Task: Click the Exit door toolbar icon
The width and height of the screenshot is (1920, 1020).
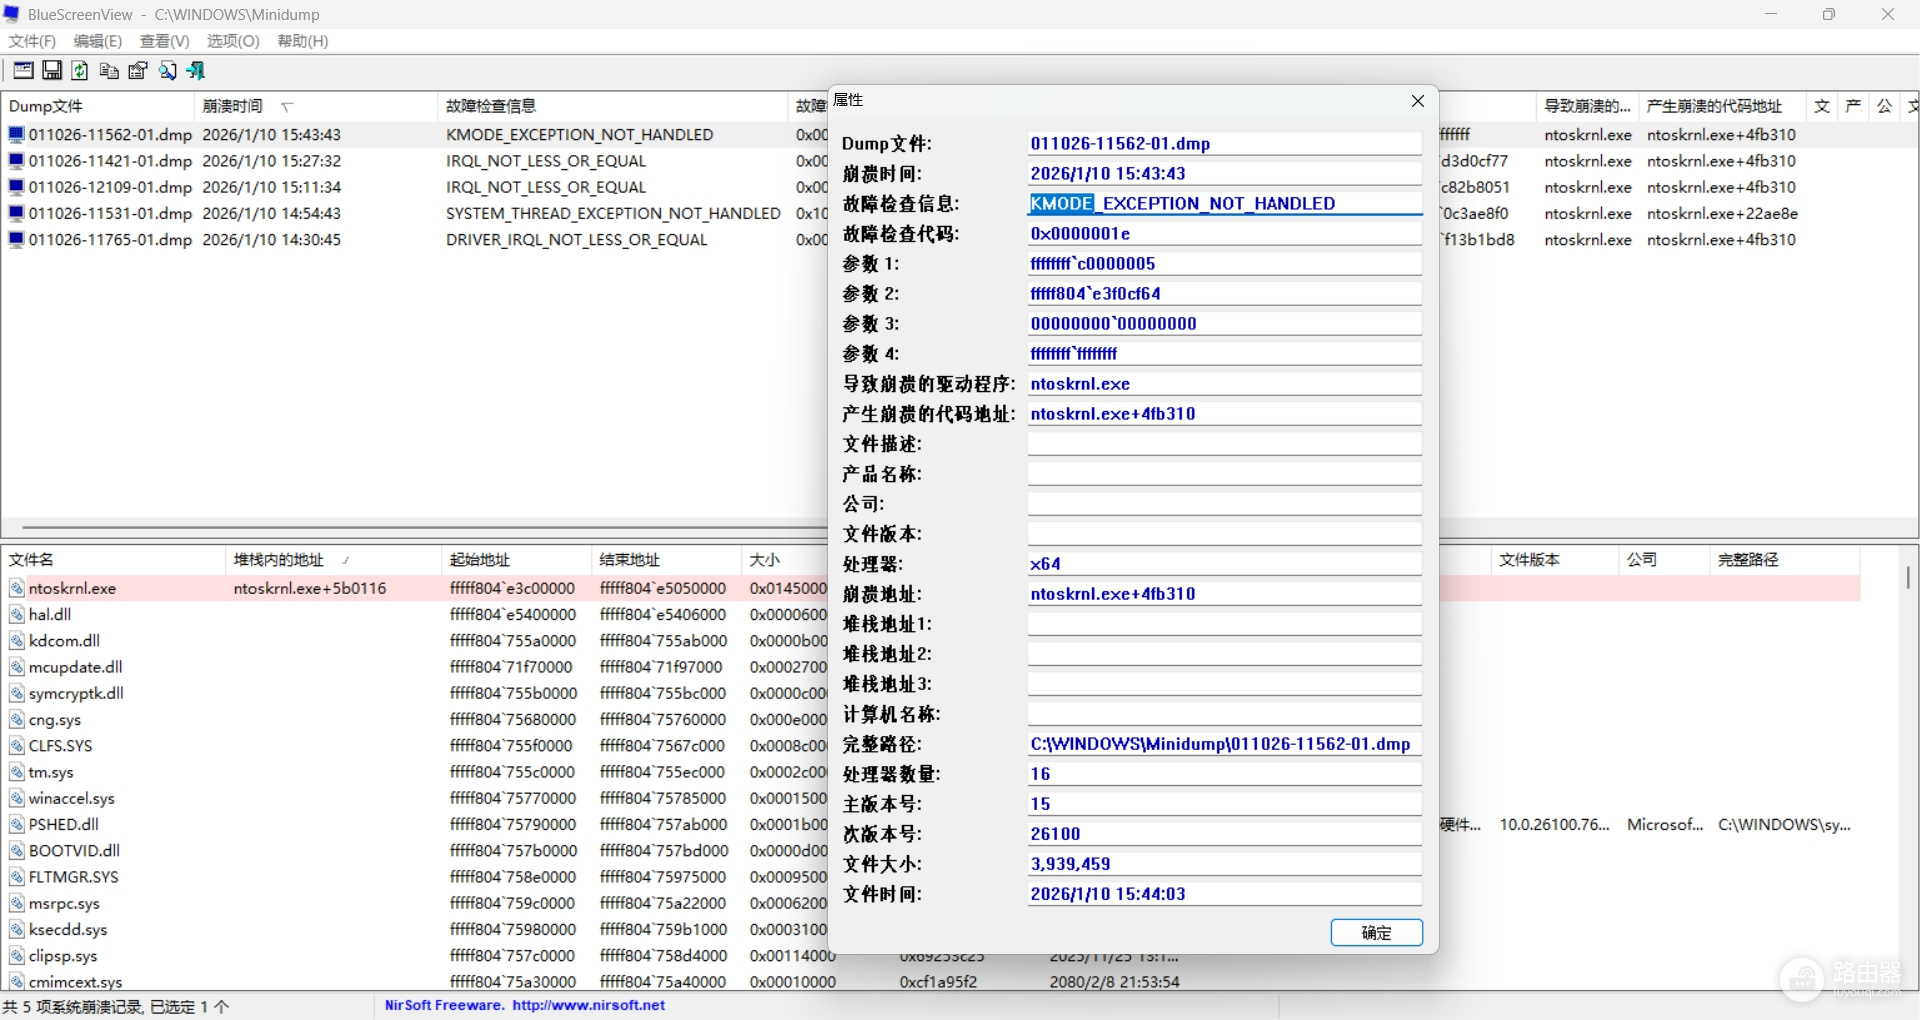Action: (196, 70)
